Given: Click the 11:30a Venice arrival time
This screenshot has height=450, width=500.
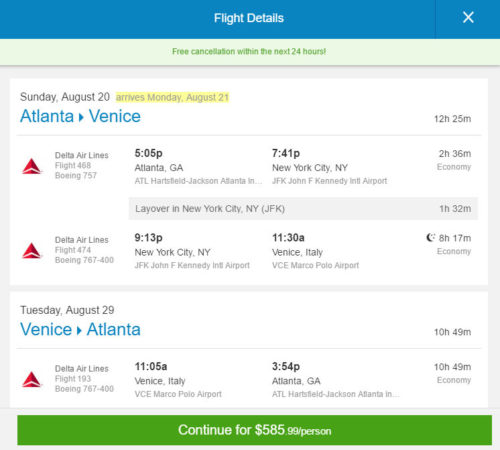Looking at the screenshot, I should 288,238.
